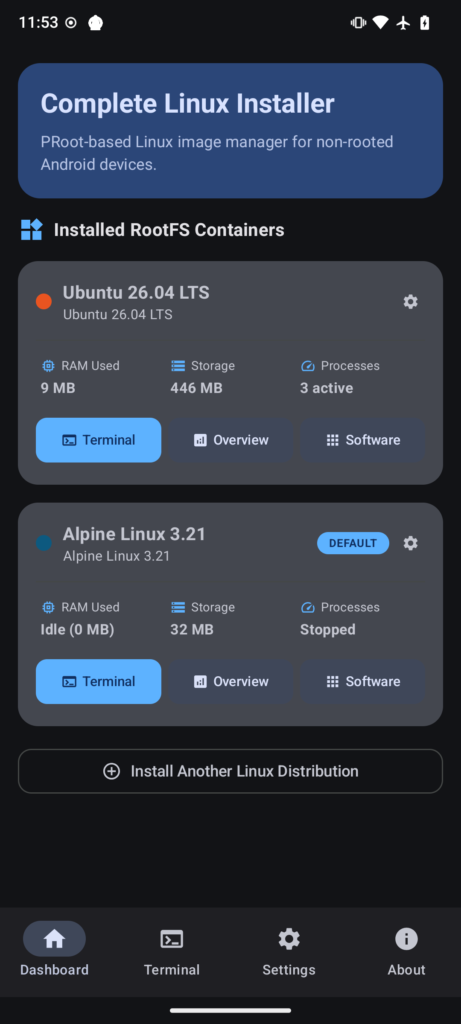Open Overview for Alpine Linux 3.21
The image size is (461, 1024).
230,682
